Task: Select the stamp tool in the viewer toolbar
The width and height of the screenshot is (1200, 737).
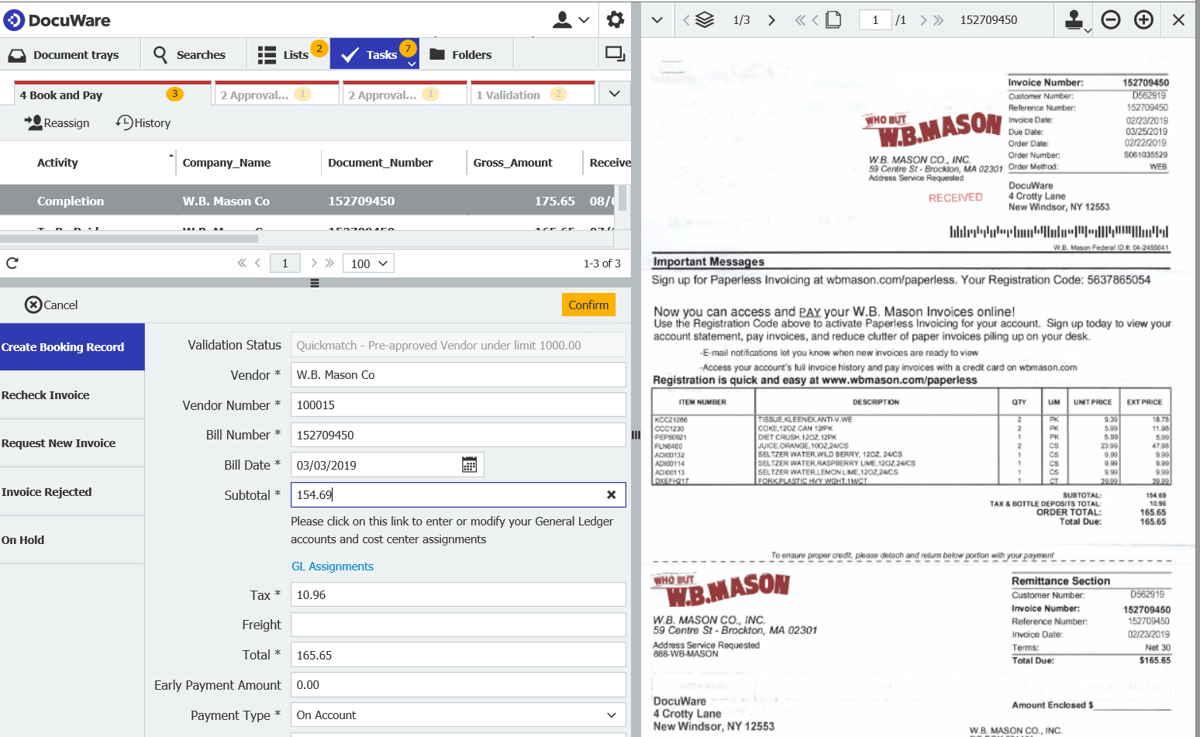Action: tap(1072, 19)
